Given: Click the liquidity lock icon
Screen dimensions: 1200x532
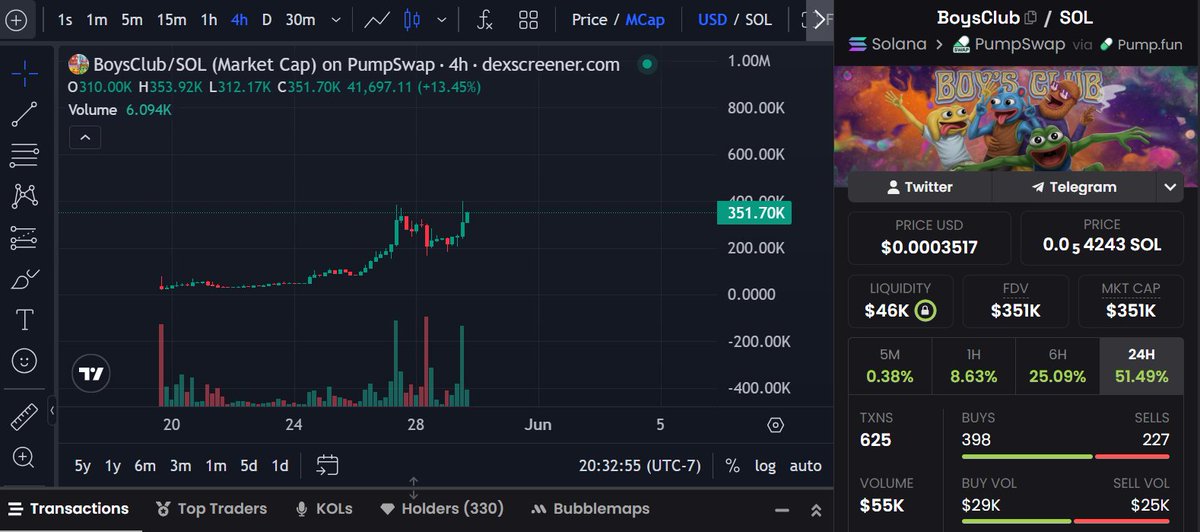Looking at the screenshot, I should (x=925, y=311).
